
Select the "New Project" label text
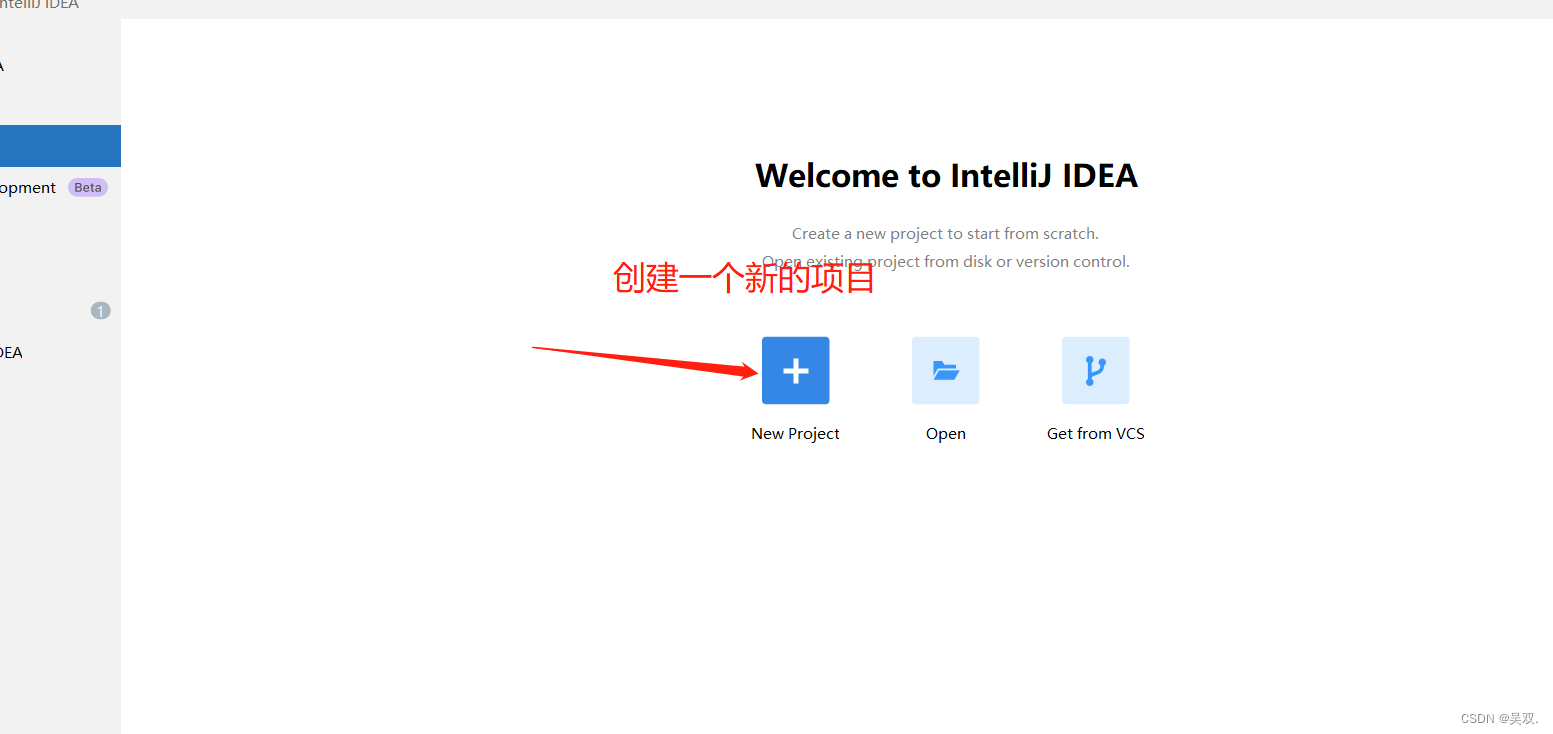click(795, 434)
